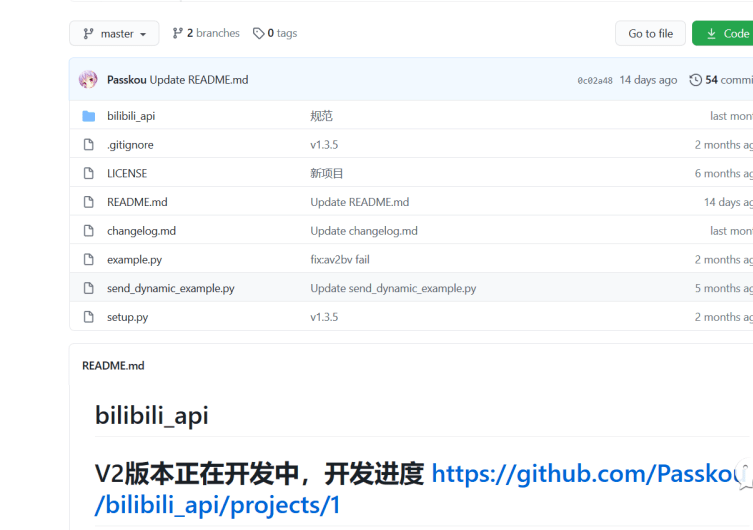Open the v1.3.5 commit on .gitignore row
The width and height of the screenshot is (753, 530).
click(x=324, y=145)
